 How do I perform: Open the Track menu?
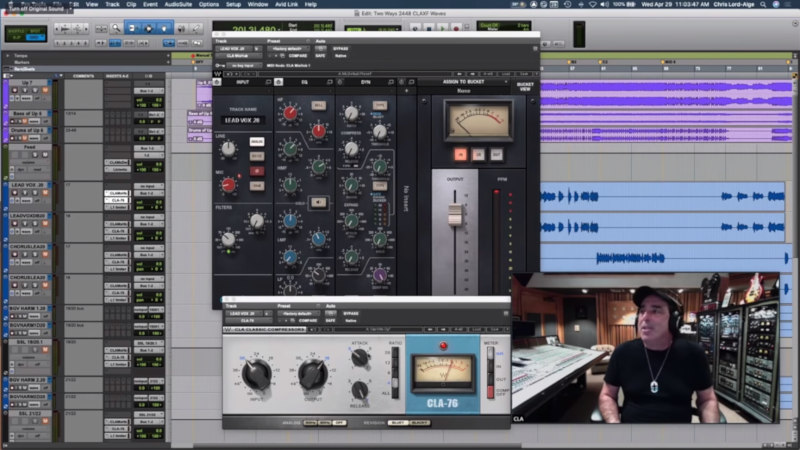112,4
